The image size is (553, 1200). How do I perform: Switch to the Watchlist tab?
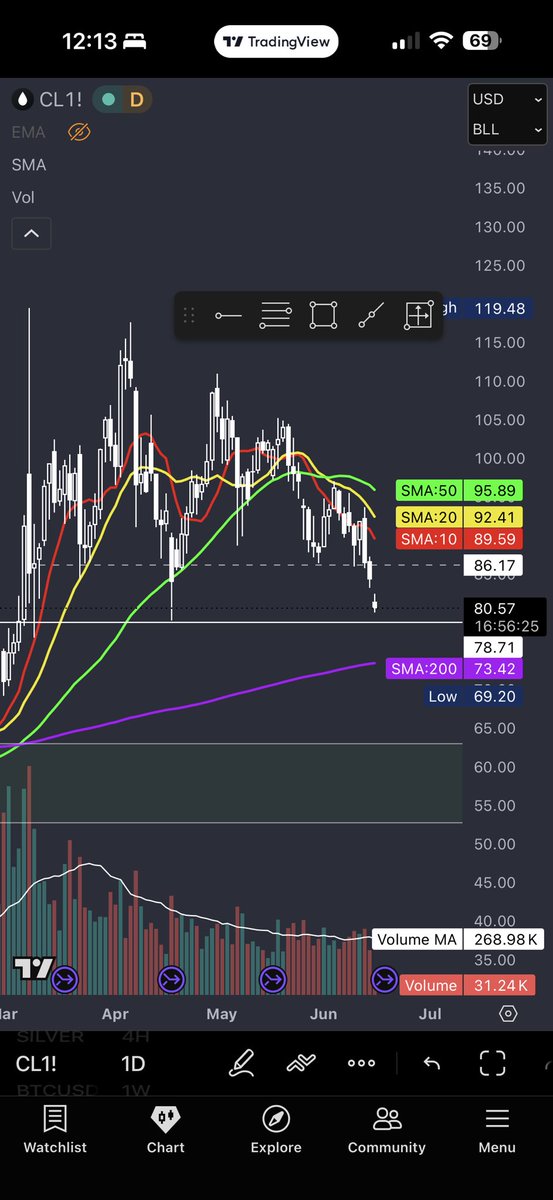tap(55, 1130)
